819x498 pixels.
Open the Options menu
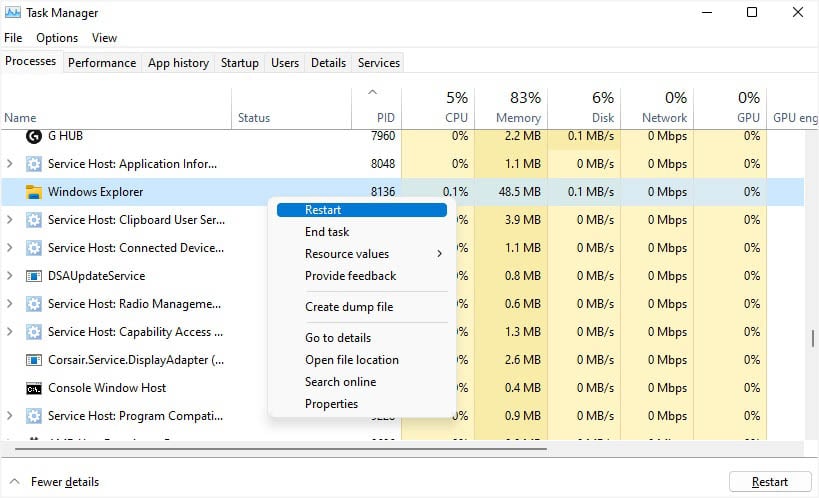(x=57, y=38)
